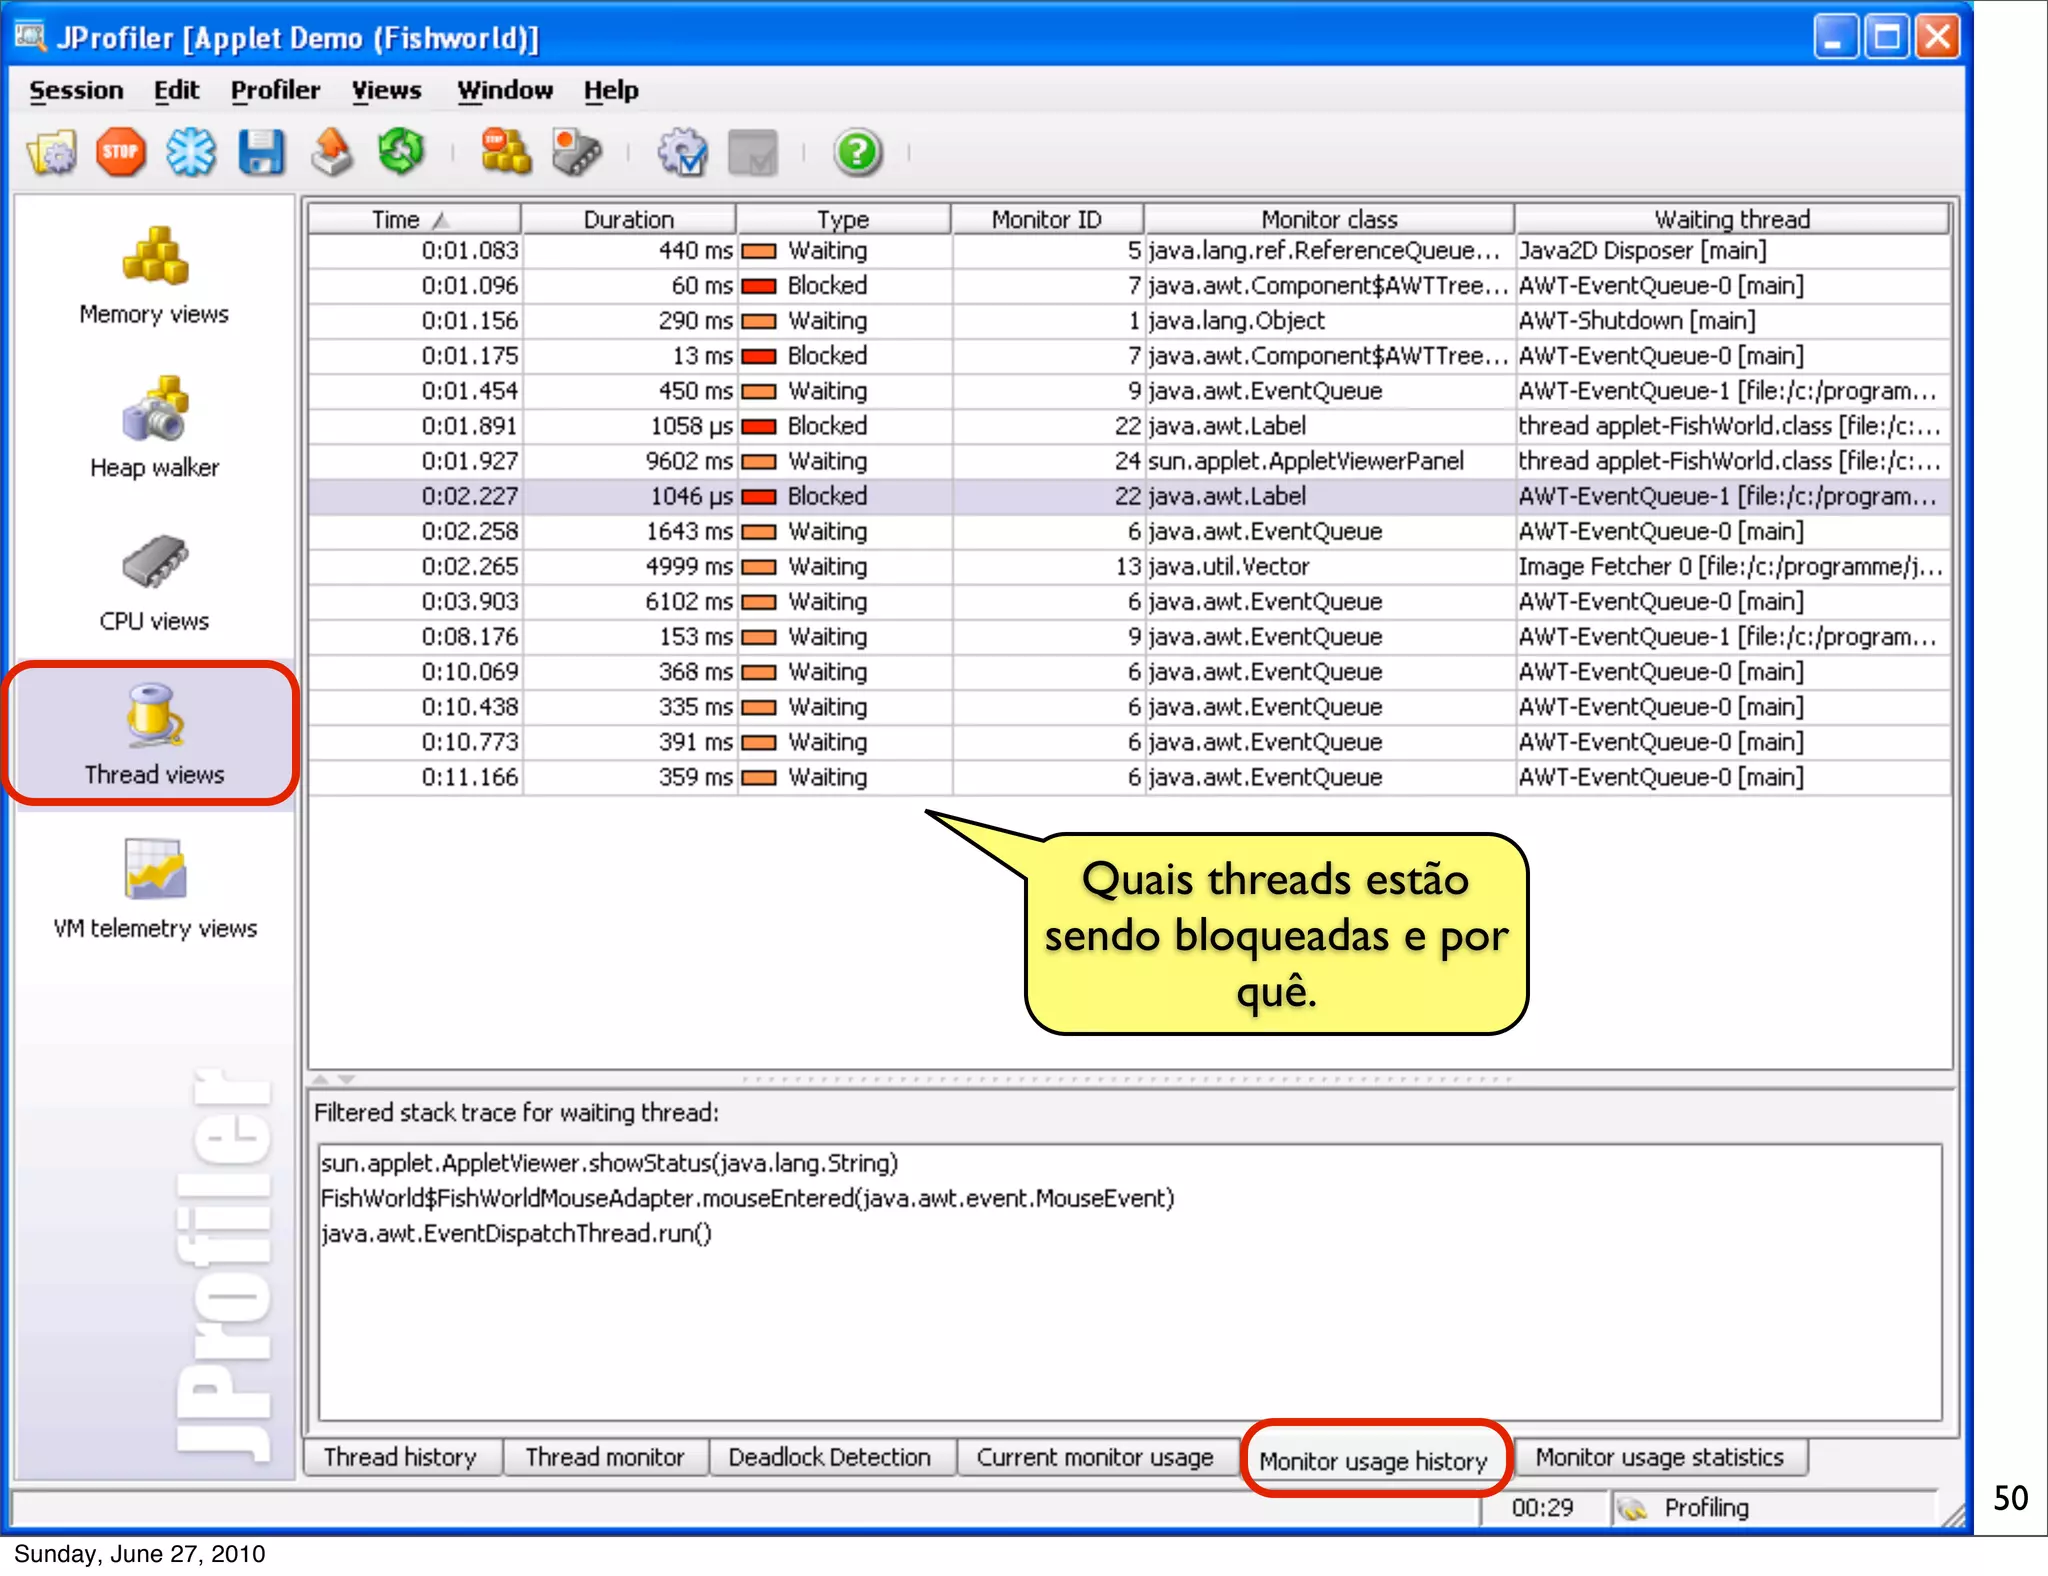
Task: Open the Start Center folder icon
Action: pos(52,153)
